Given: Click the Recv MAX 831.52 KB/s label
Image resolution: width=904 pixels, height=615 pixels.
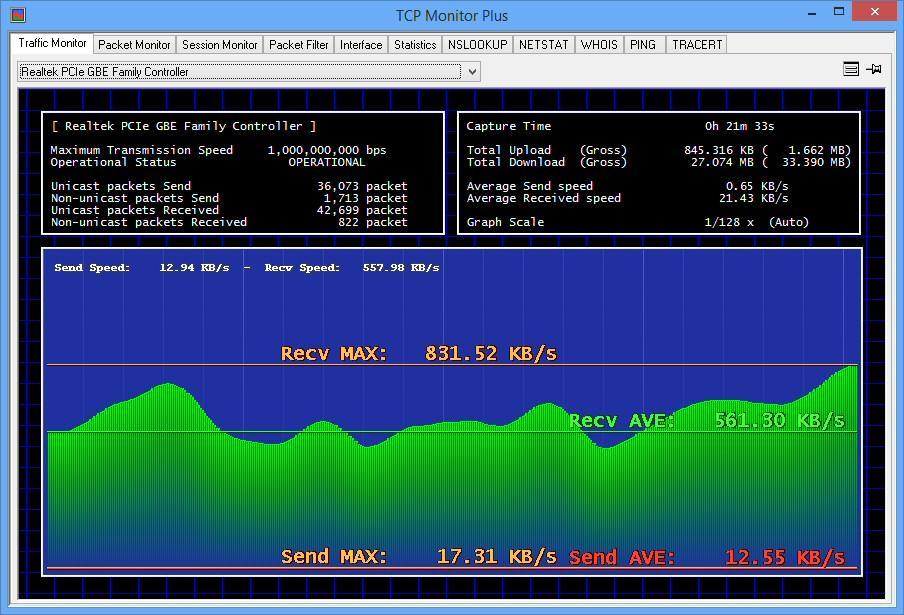Looking at the screenshot, I should click(x=419, y=353).
